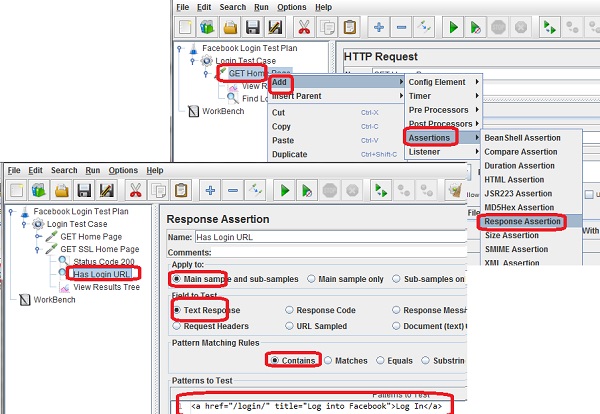This screenshot has width=600, height=414.
Task: Click Duplicate in the context menu
Action: (290, 155)
